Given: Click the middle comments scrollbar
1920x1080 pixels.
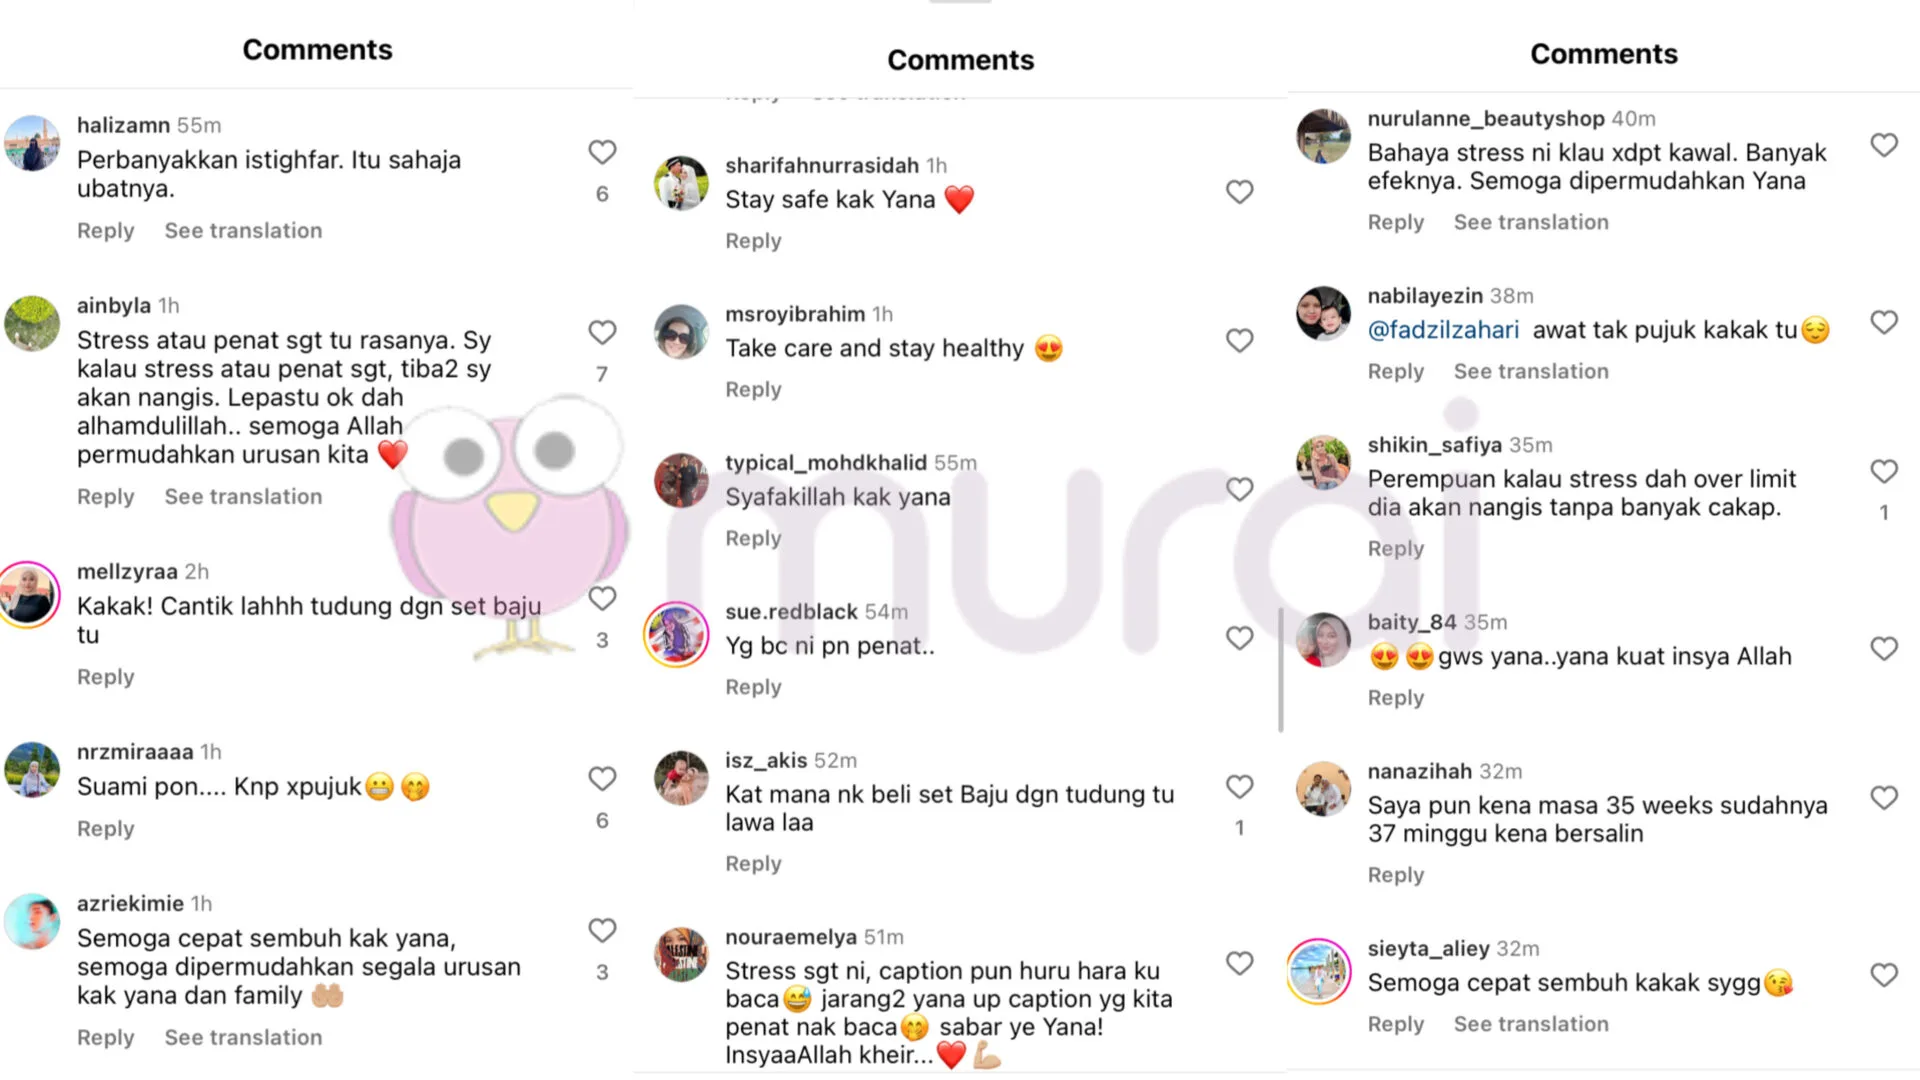Looking at the screenshot, I should point(1280,670).
